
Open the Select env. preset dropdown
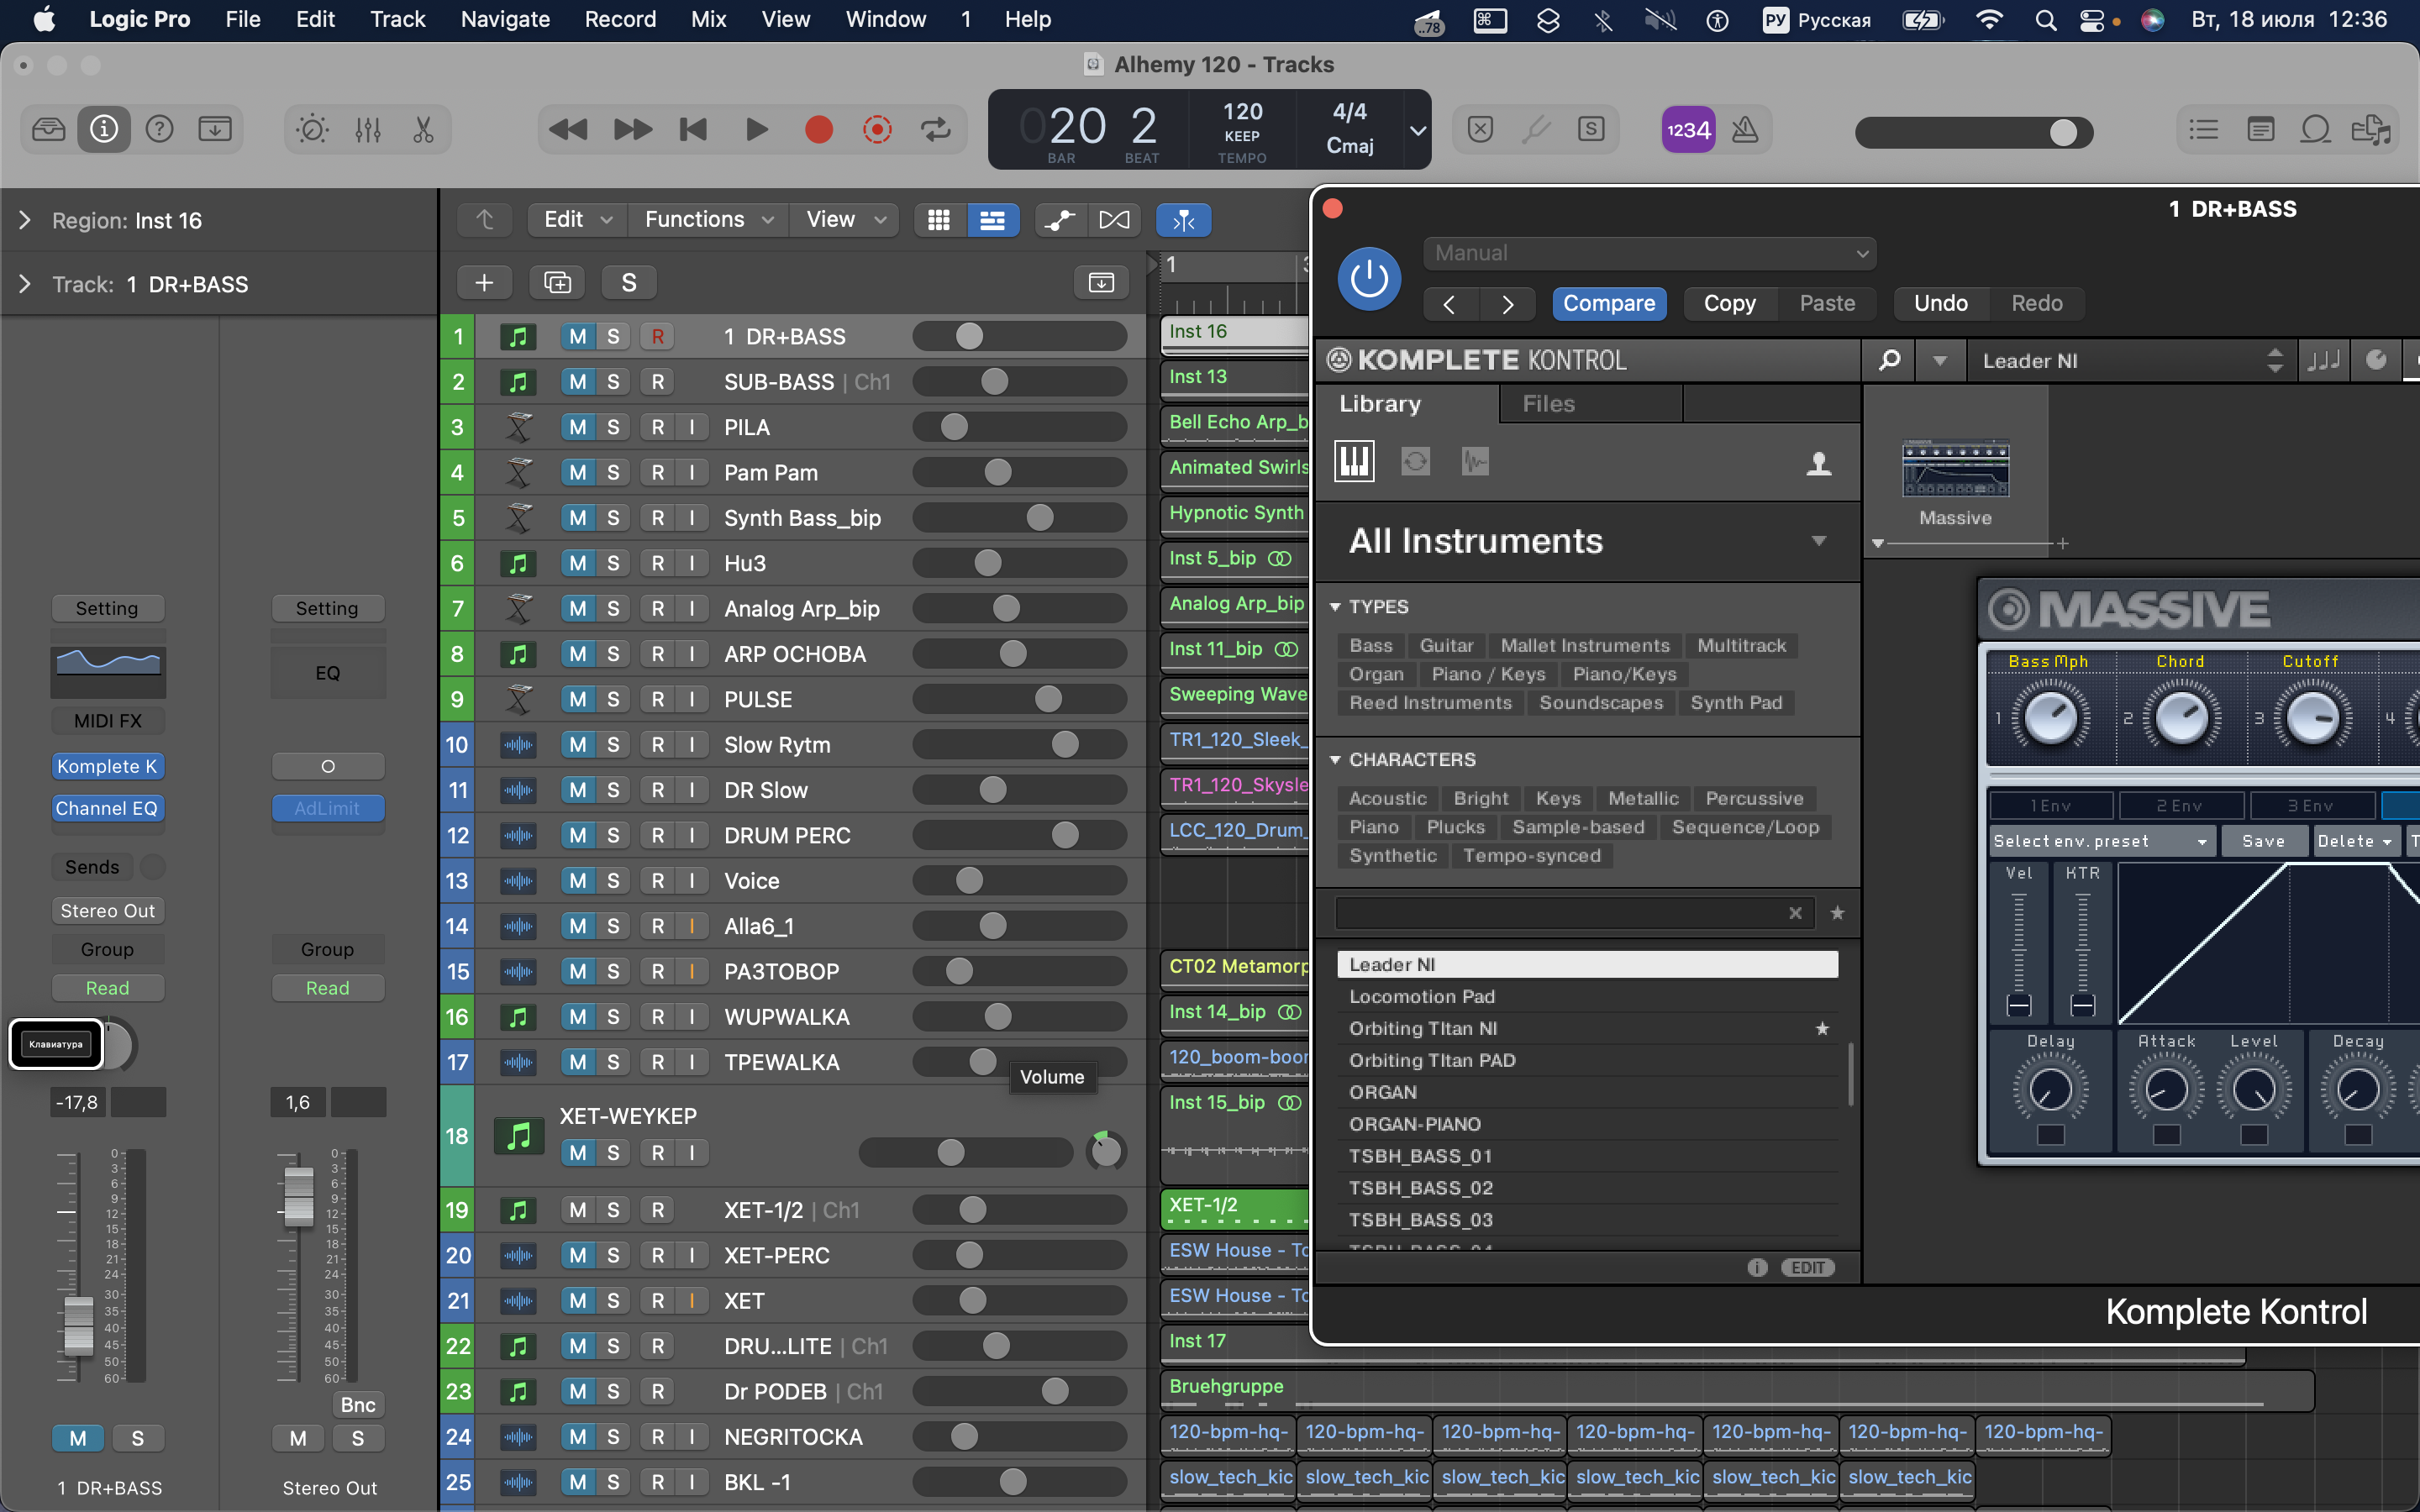point(2102,841)
